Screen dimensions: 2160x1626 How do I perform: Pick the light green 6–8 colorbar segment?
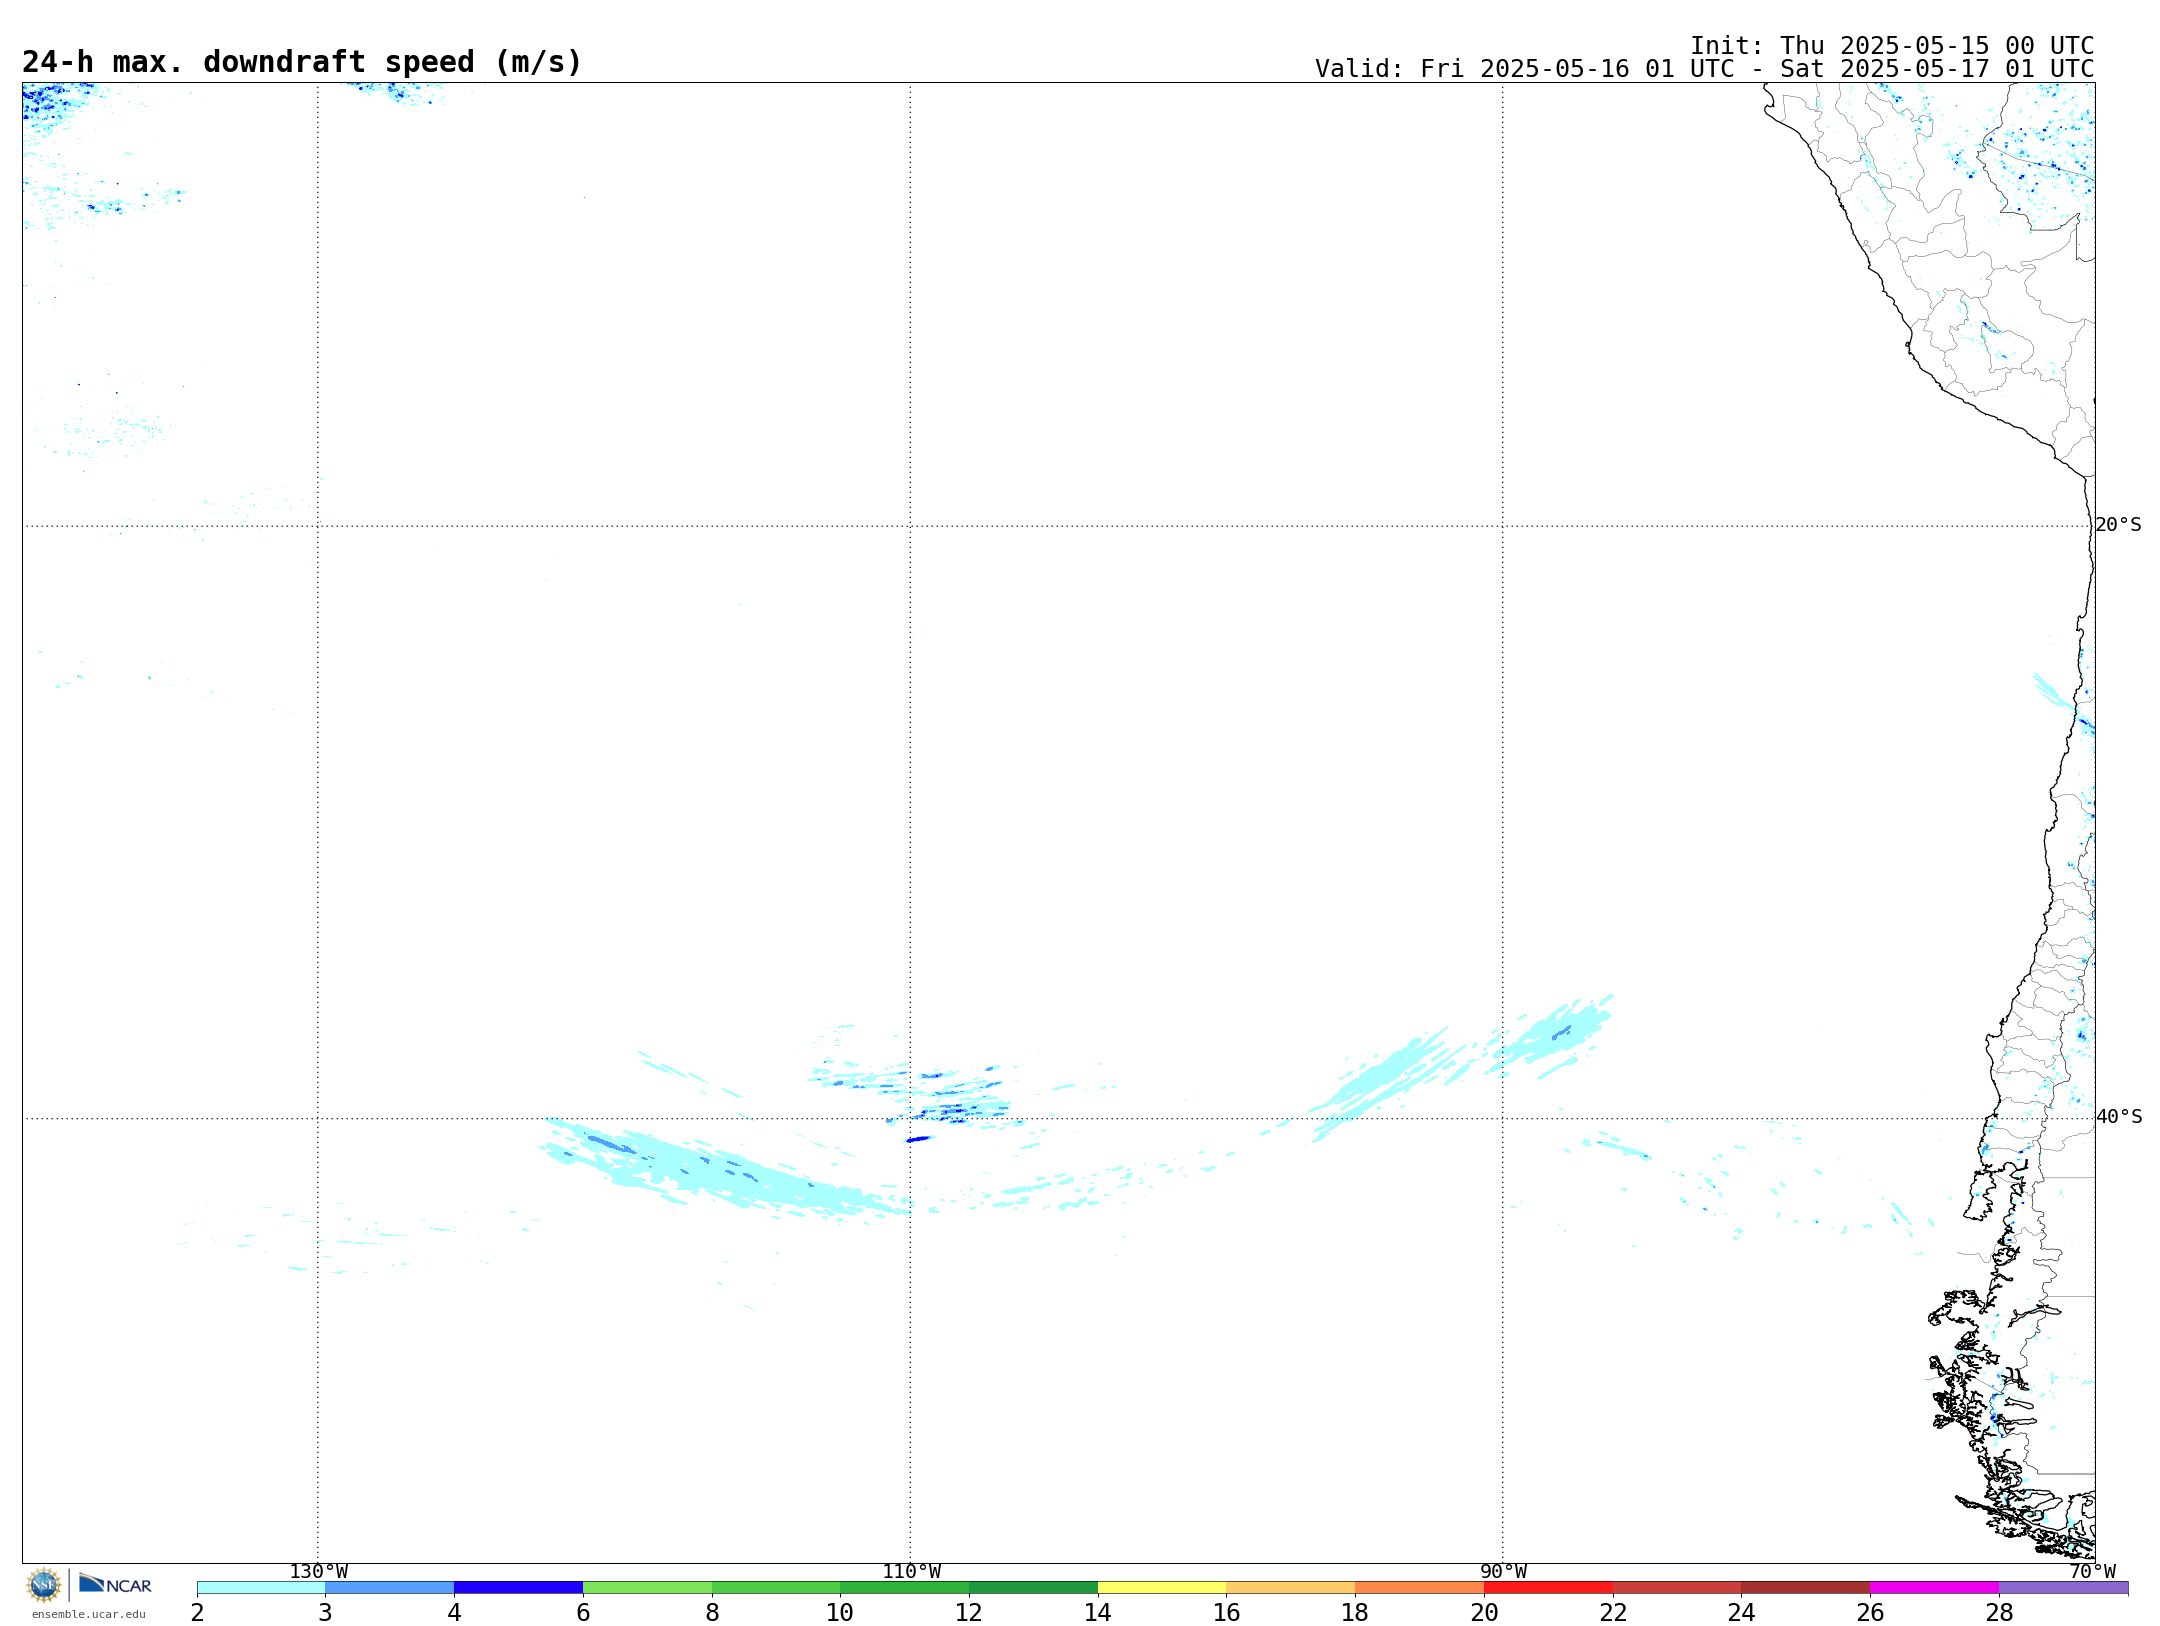click(x=647, y=1588)
